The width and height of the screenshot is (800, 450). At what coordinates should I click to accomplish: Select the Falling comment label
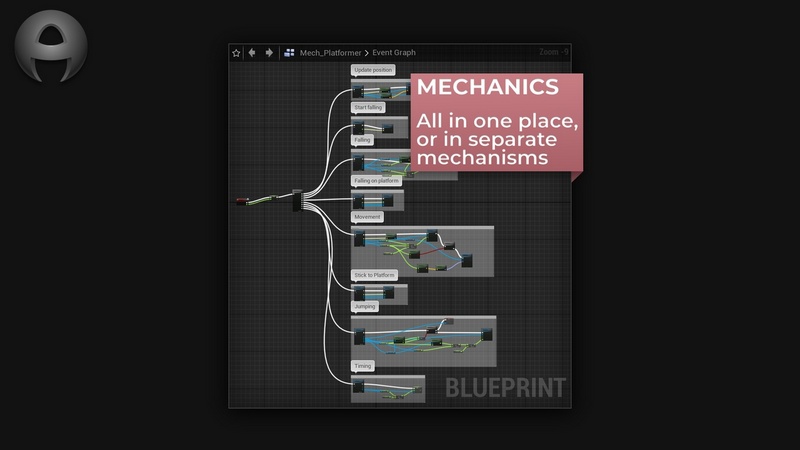pos(362,140)
